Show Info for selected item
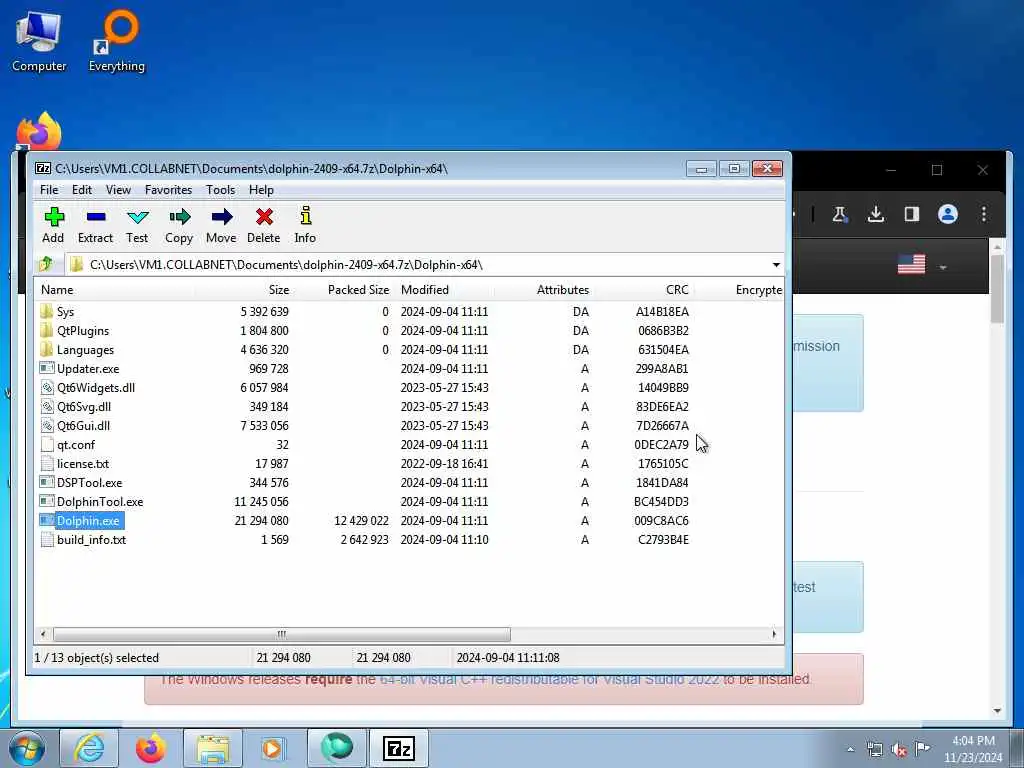 pos(305,225)
